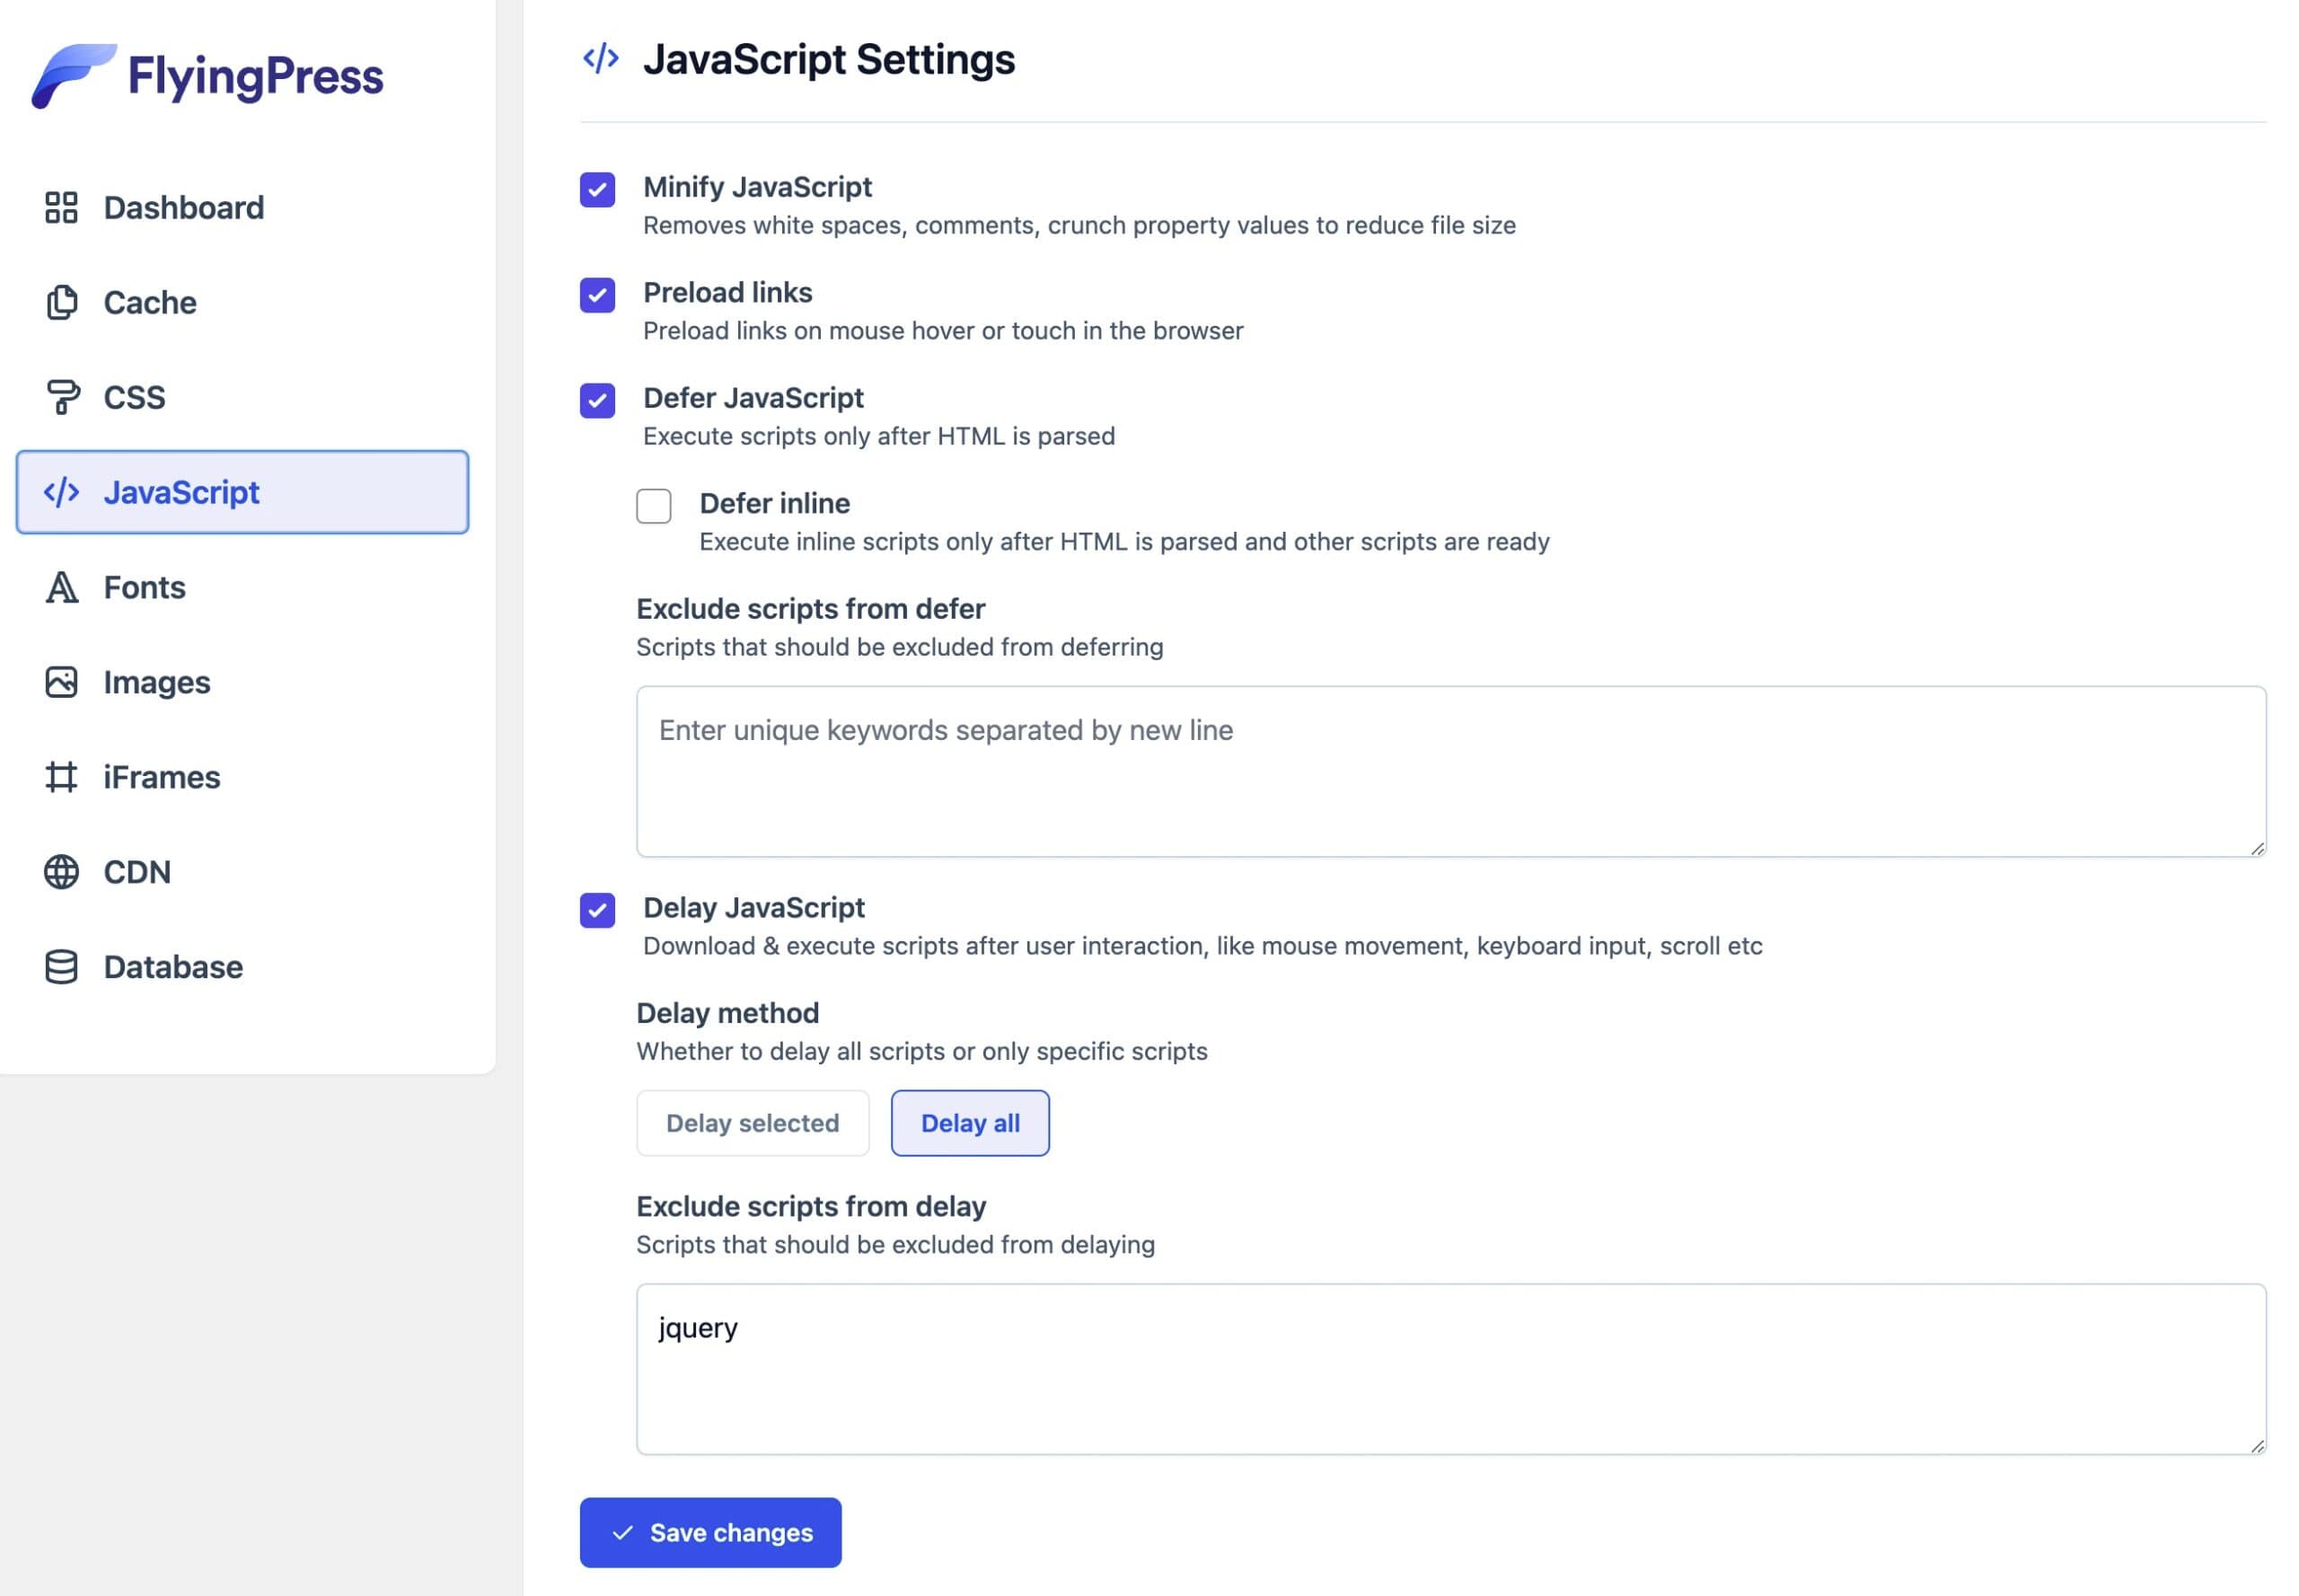
Task: Click the jquery exclusion text area
Action: [1450, 1370]
